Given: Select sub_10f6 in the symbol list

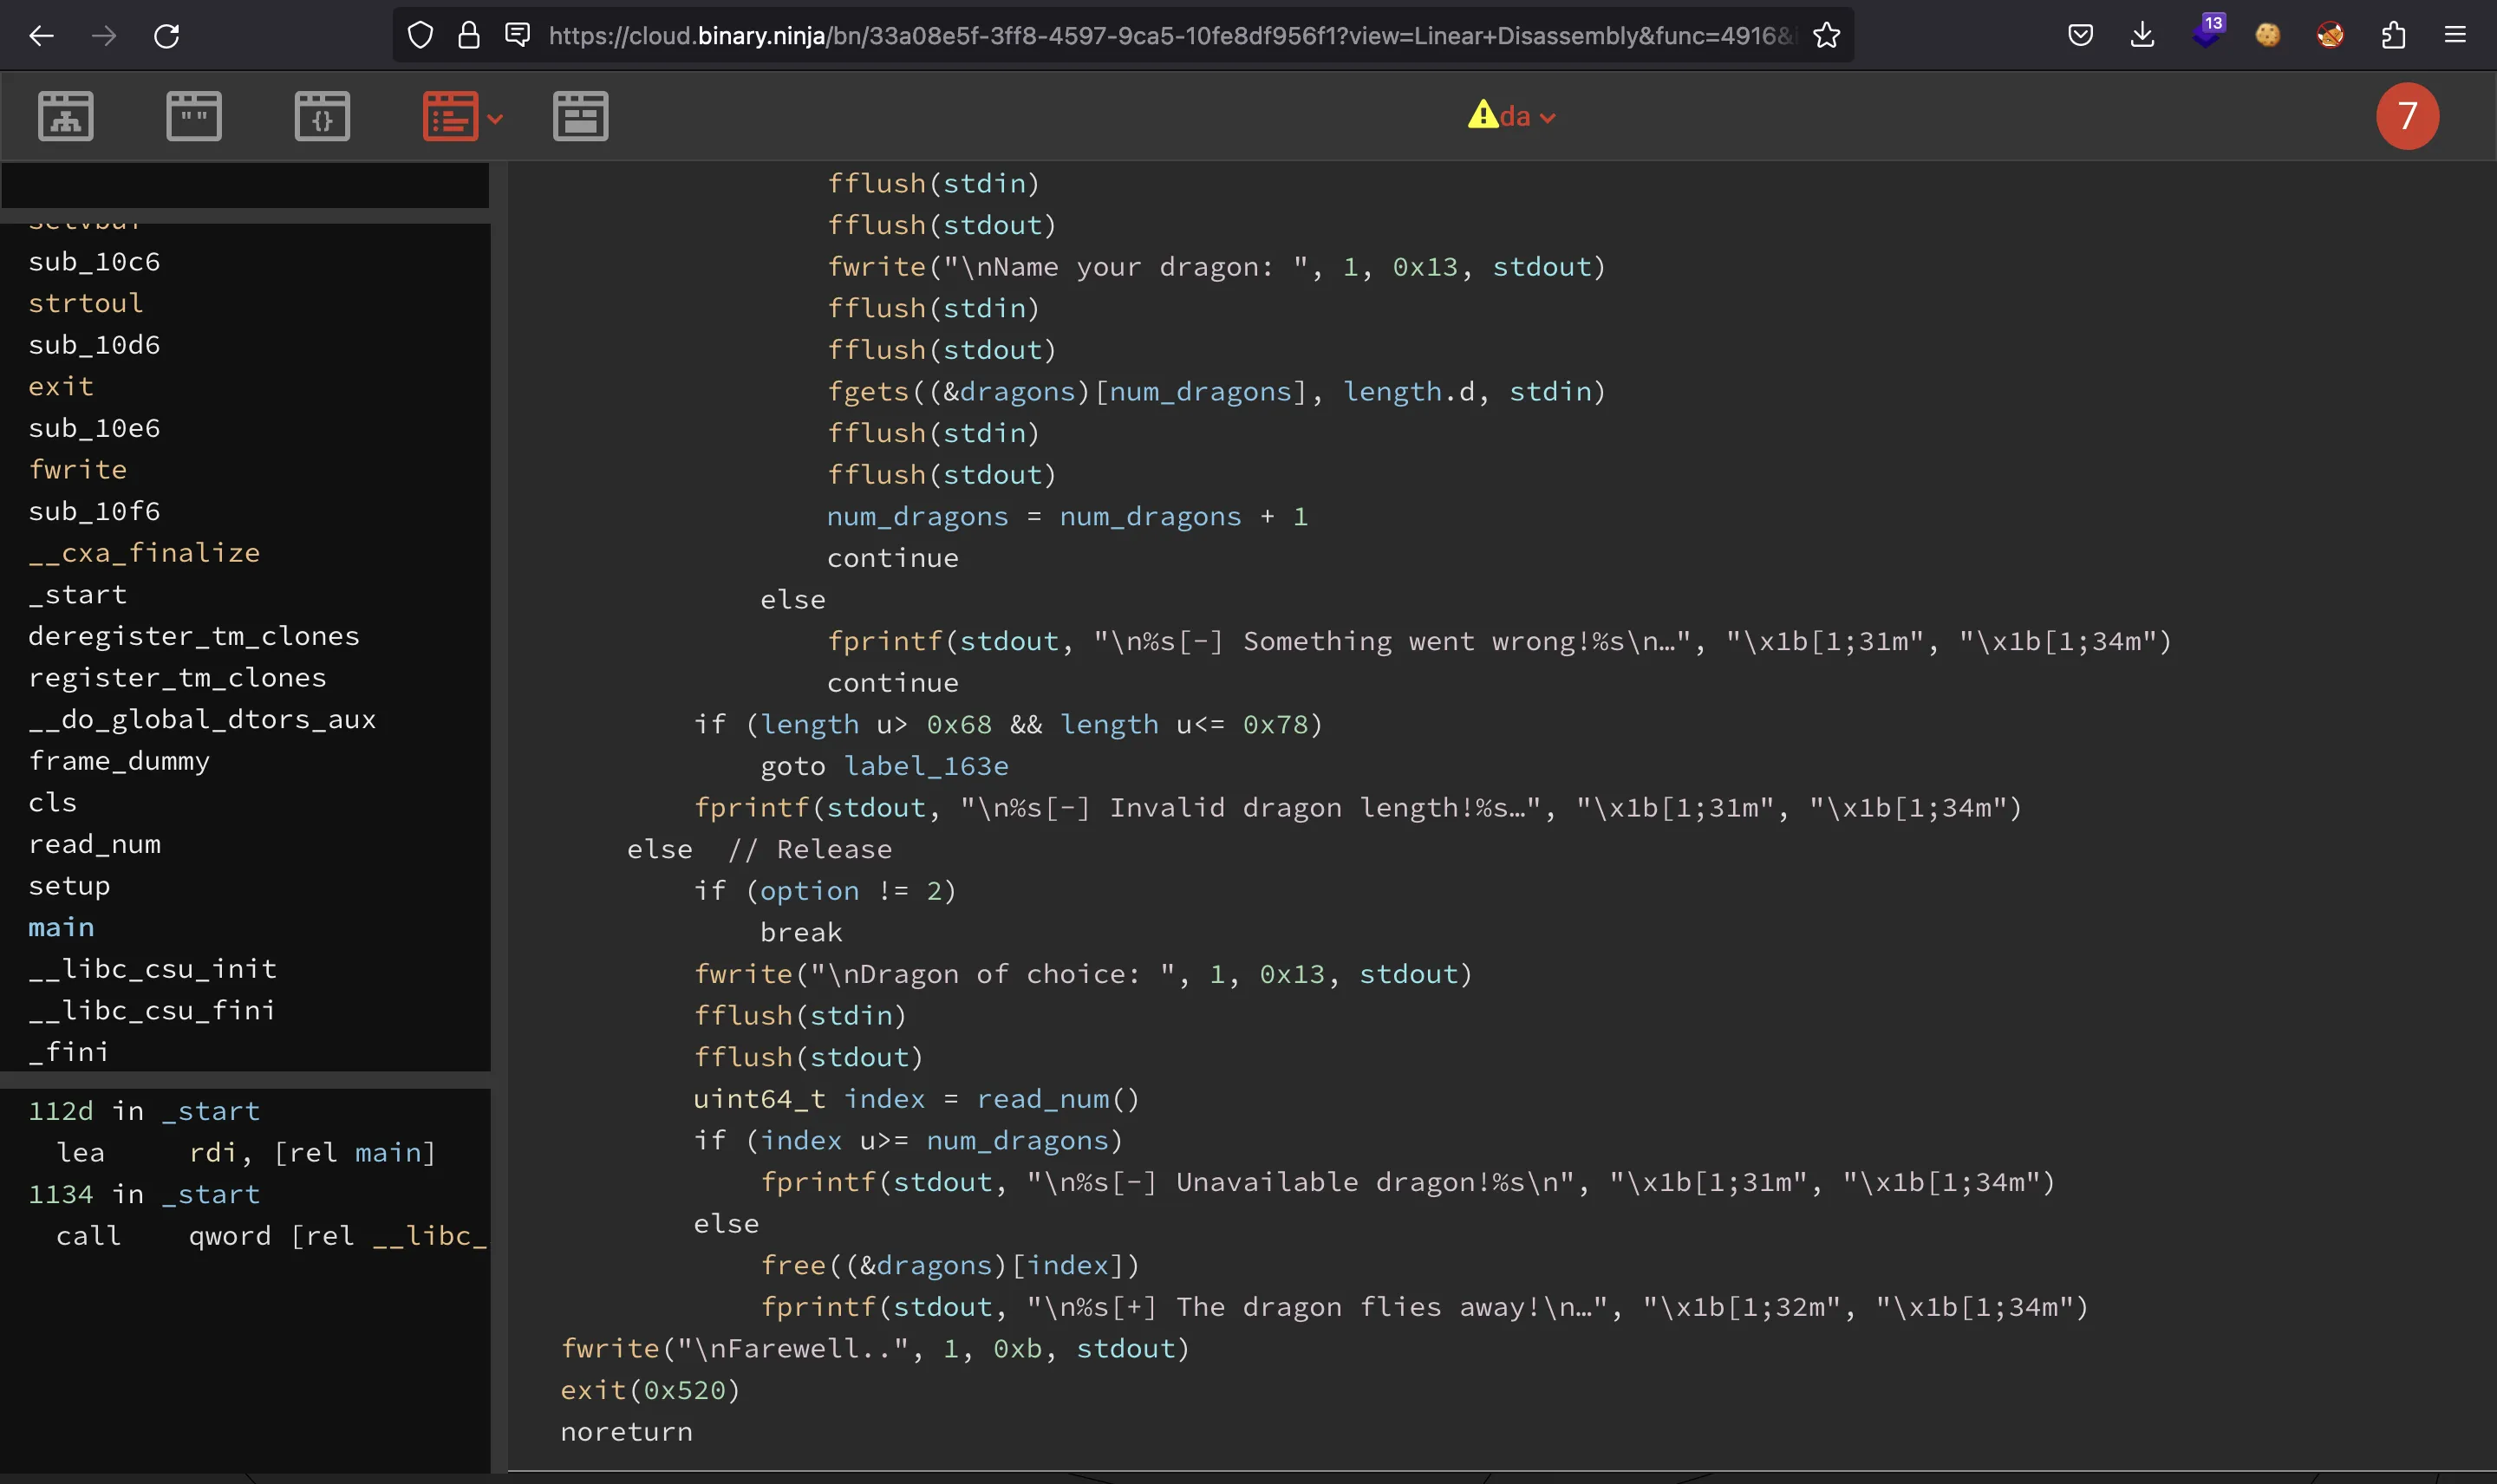Looking at the screenshot, I should pyautogui.click(x=94, y=511).
